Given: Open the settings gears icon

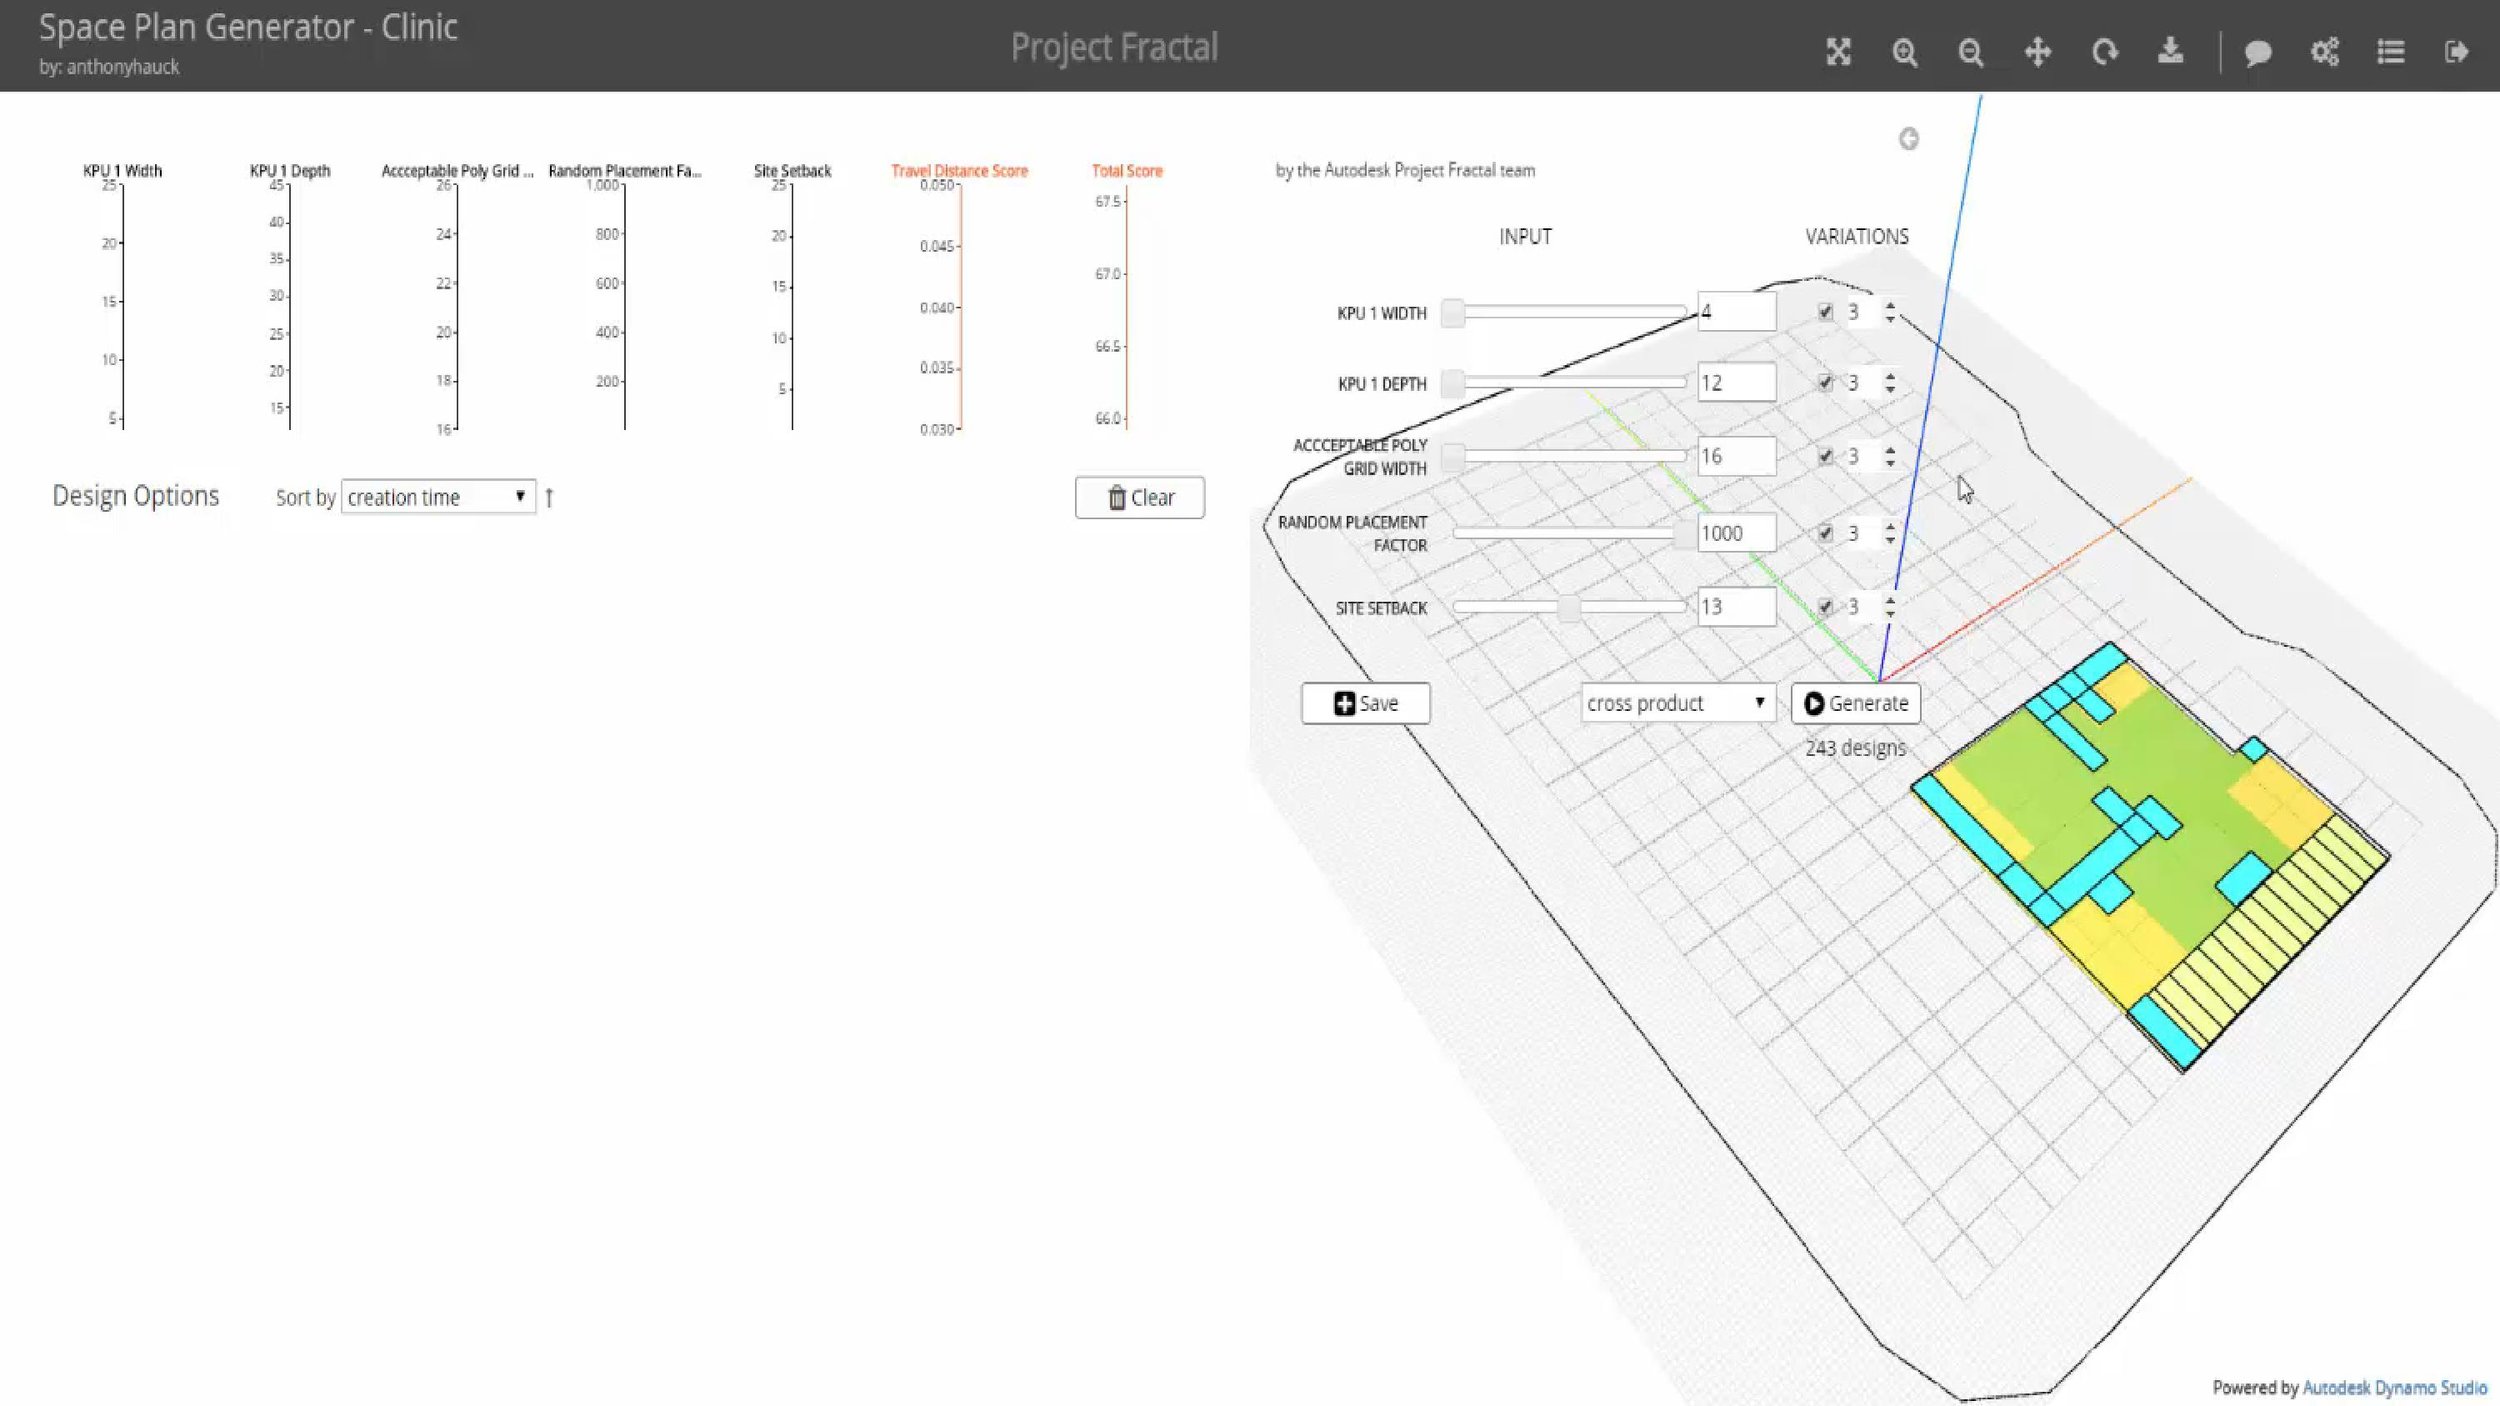Looking at the screenshot, I should click(2324, 51).
